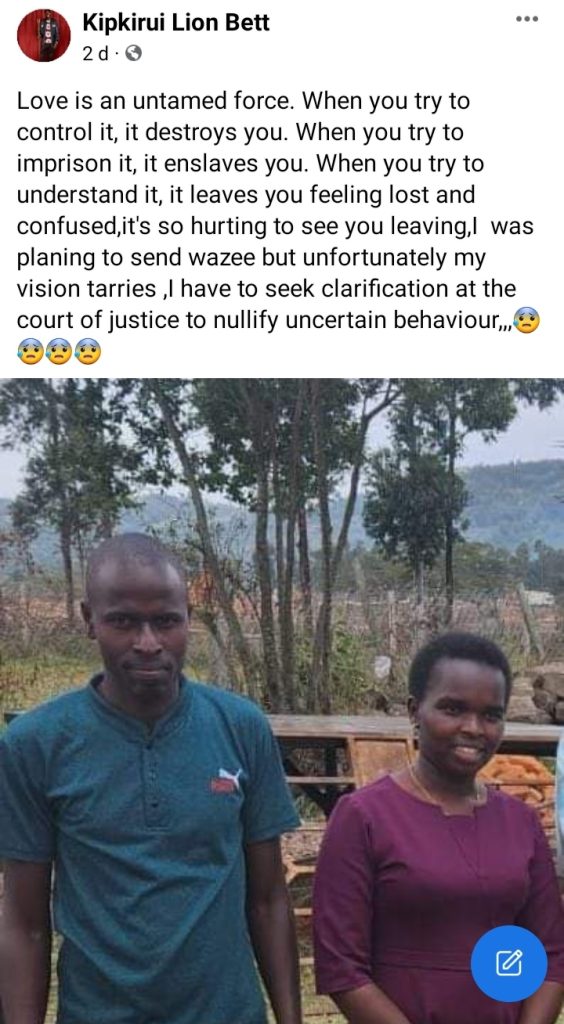This screenshot has height=1024, width=564.
Task: Tap the crying emoji after 'behaviour'
Action: [x=527, y=321]
